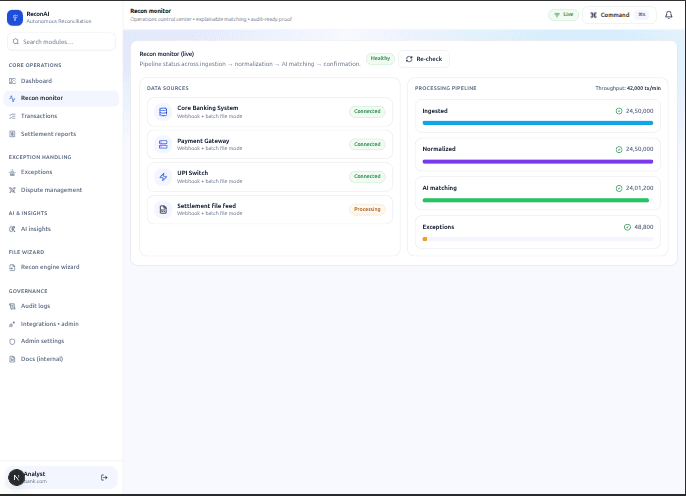Click the Audit logs icon
The width and height of the screenshot is (686, 496).
click(x=12, y=306)
